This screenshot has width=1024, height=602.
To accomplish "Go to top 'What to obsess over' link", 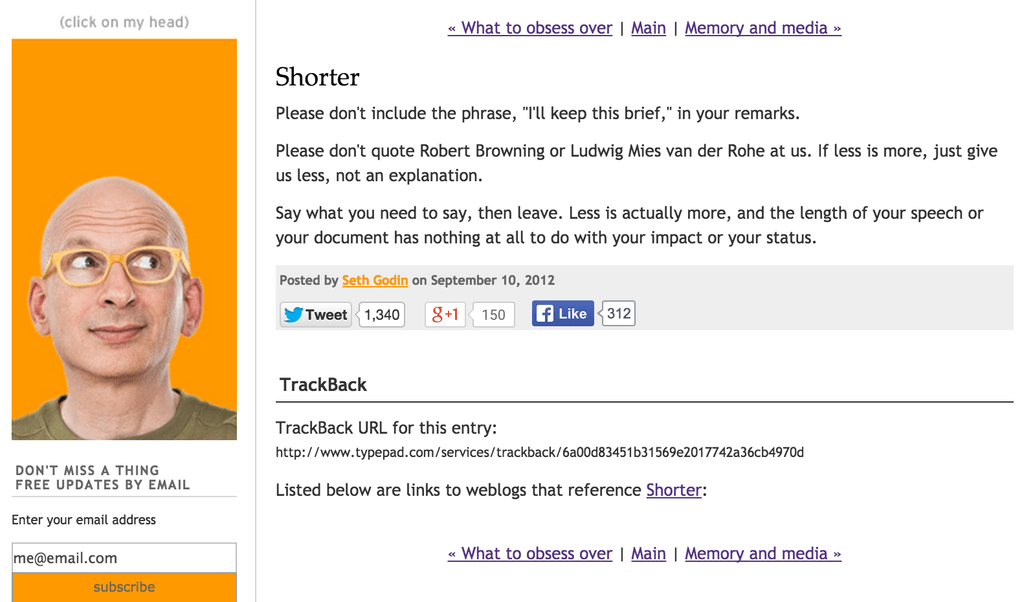I will tap(530, 28).
